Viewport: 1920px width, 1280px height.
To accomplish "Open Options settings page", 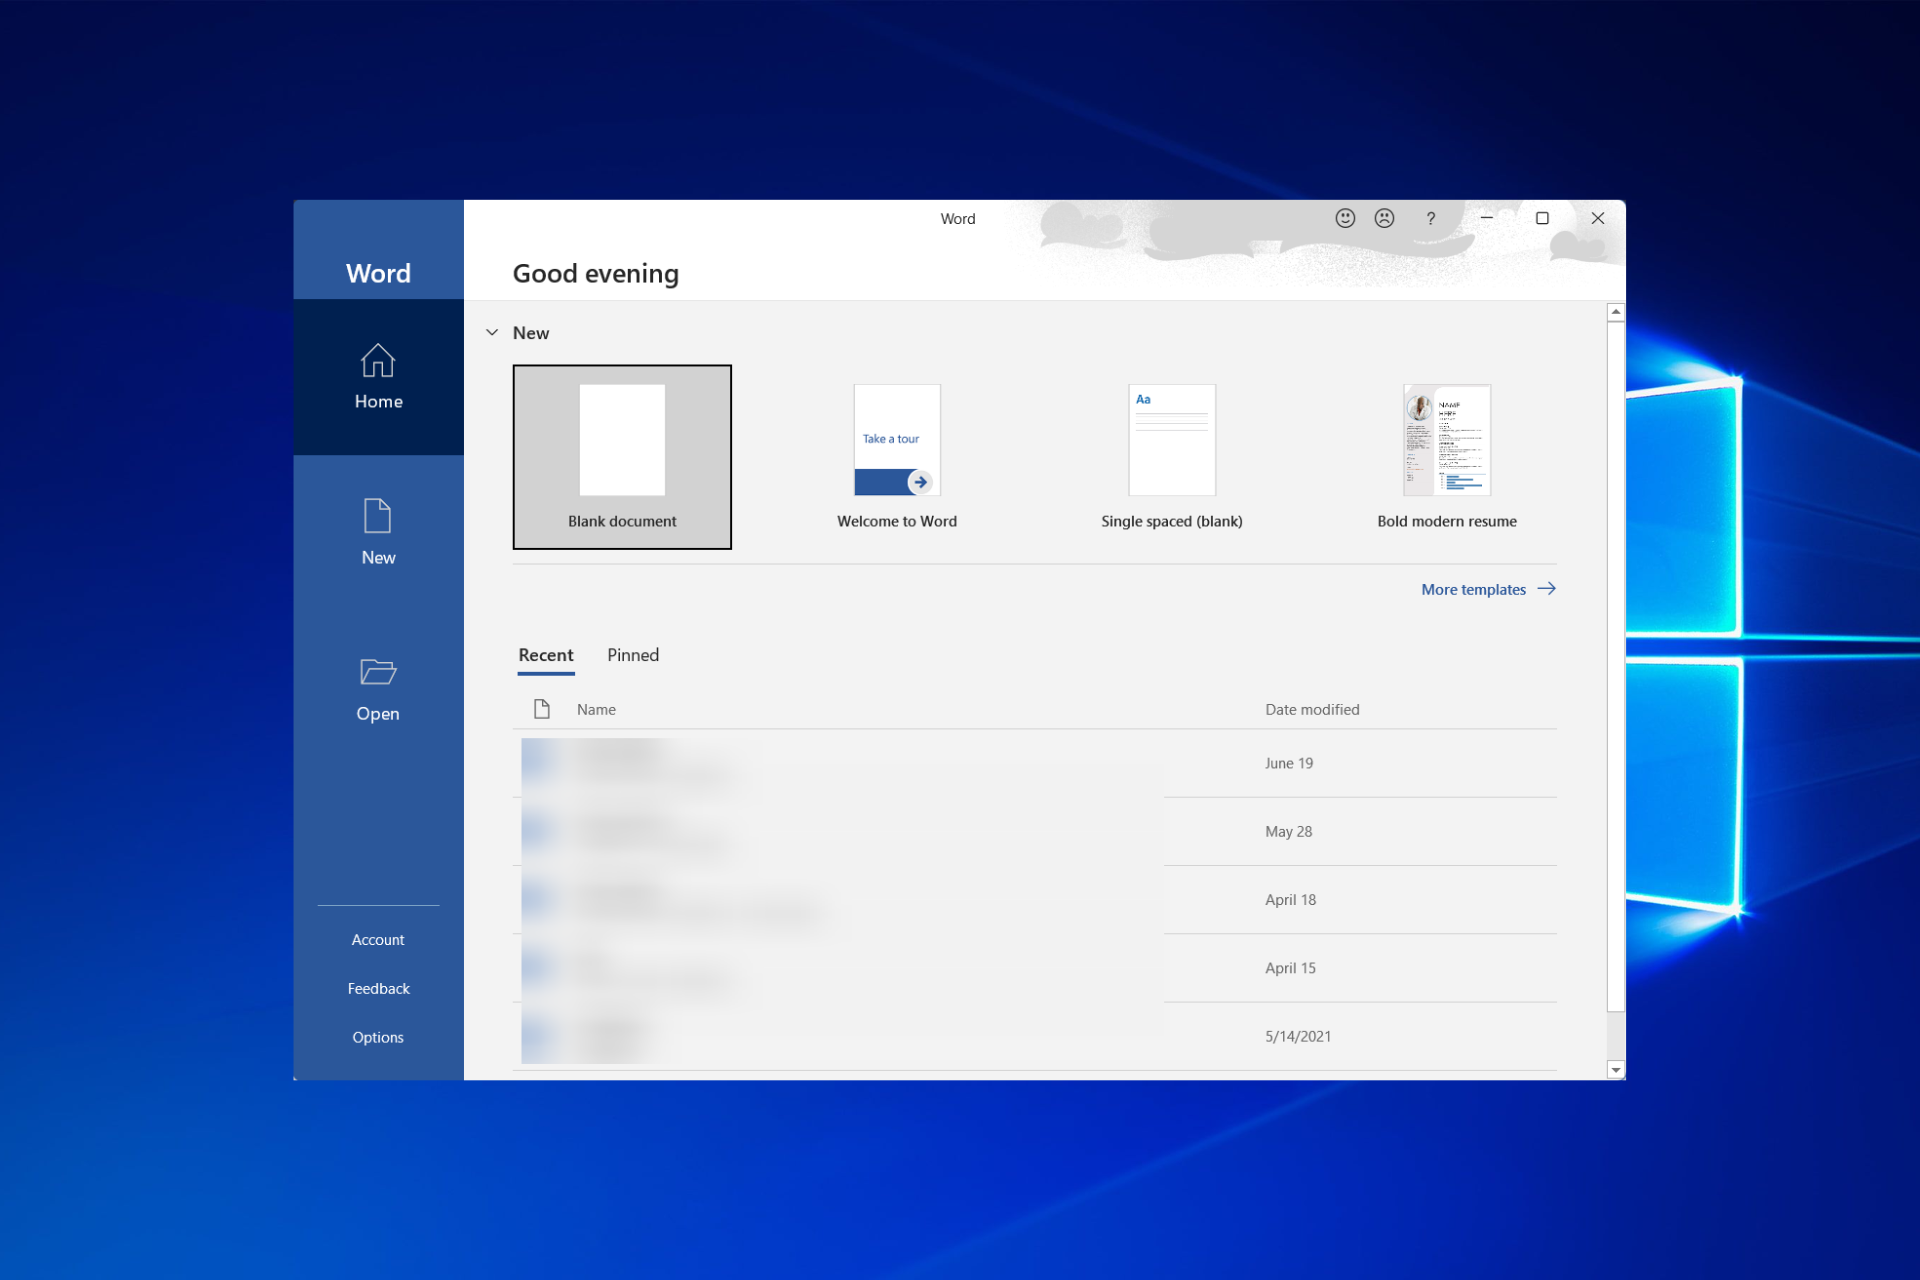I will 377,1036.
